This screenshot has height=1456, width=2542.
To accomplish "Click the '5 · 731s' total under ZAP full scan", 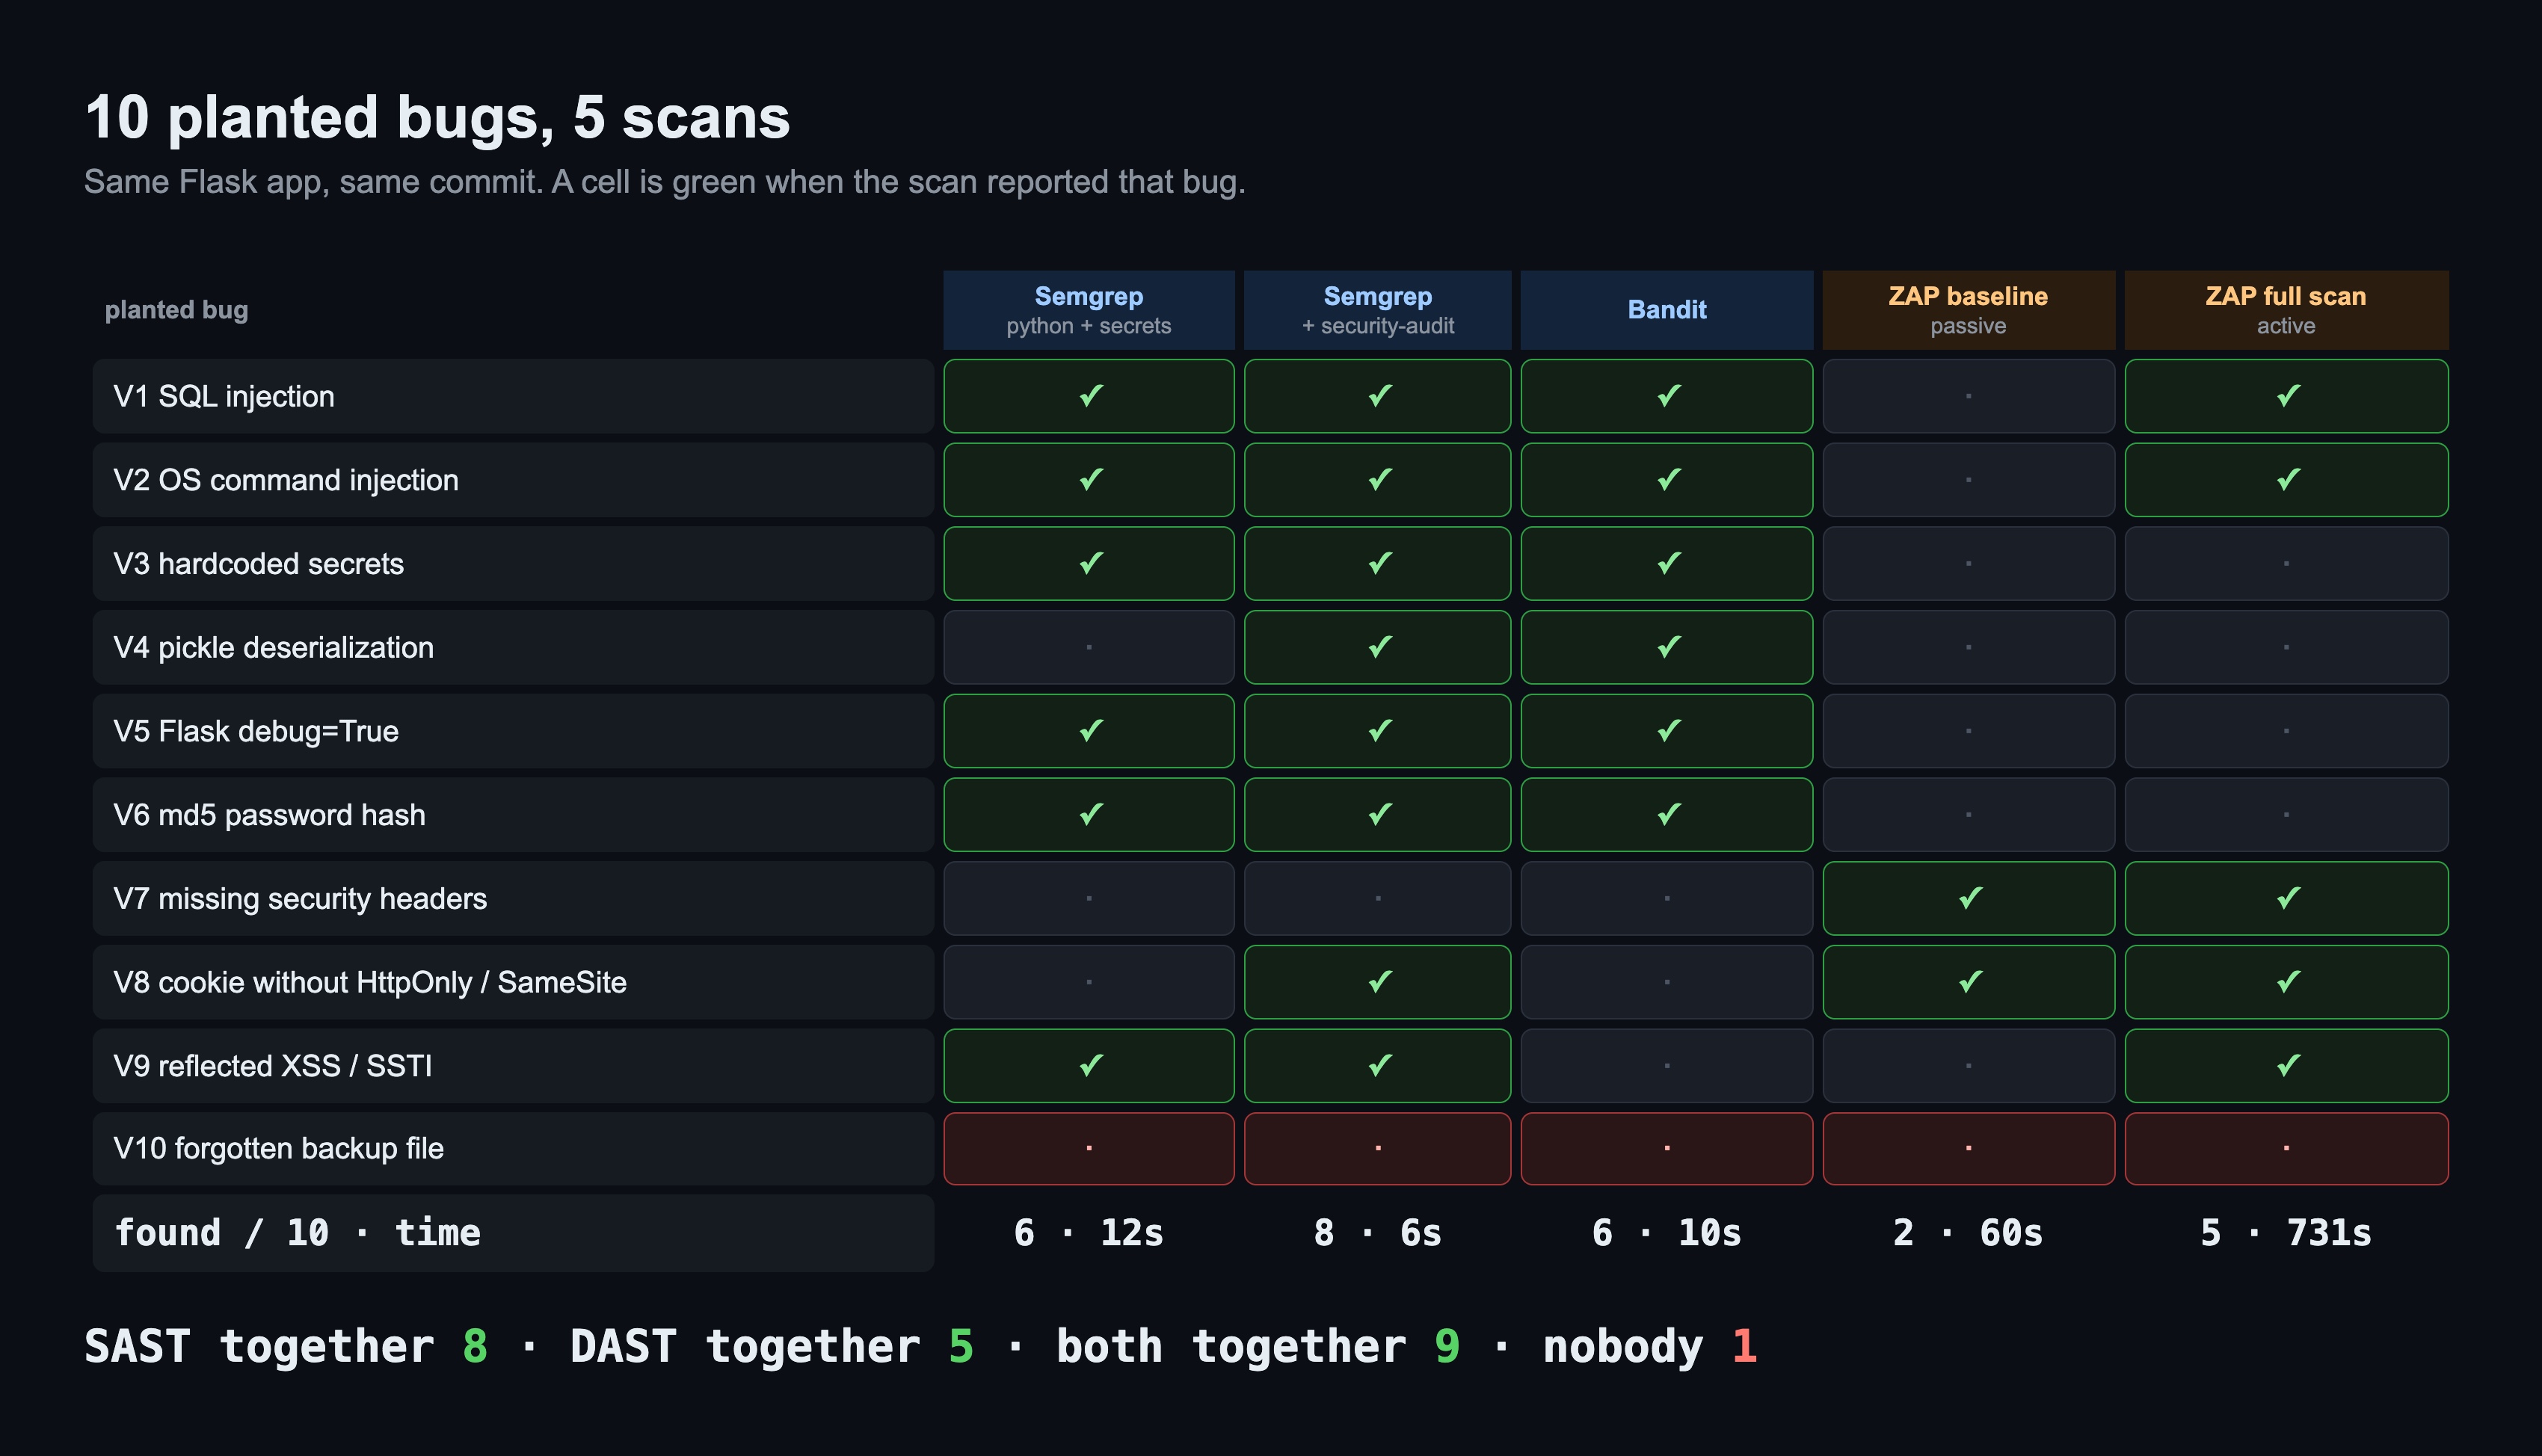I will (x=2287, y=1233).
